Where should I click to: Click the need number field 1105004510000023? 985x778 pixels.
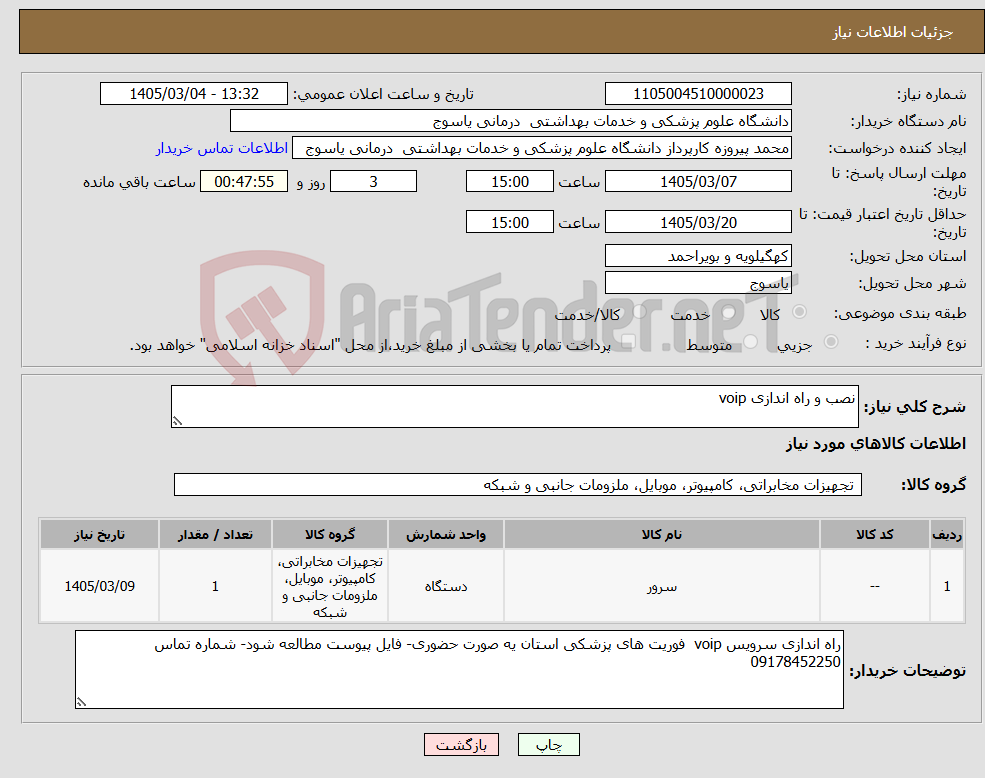[698, 94]
